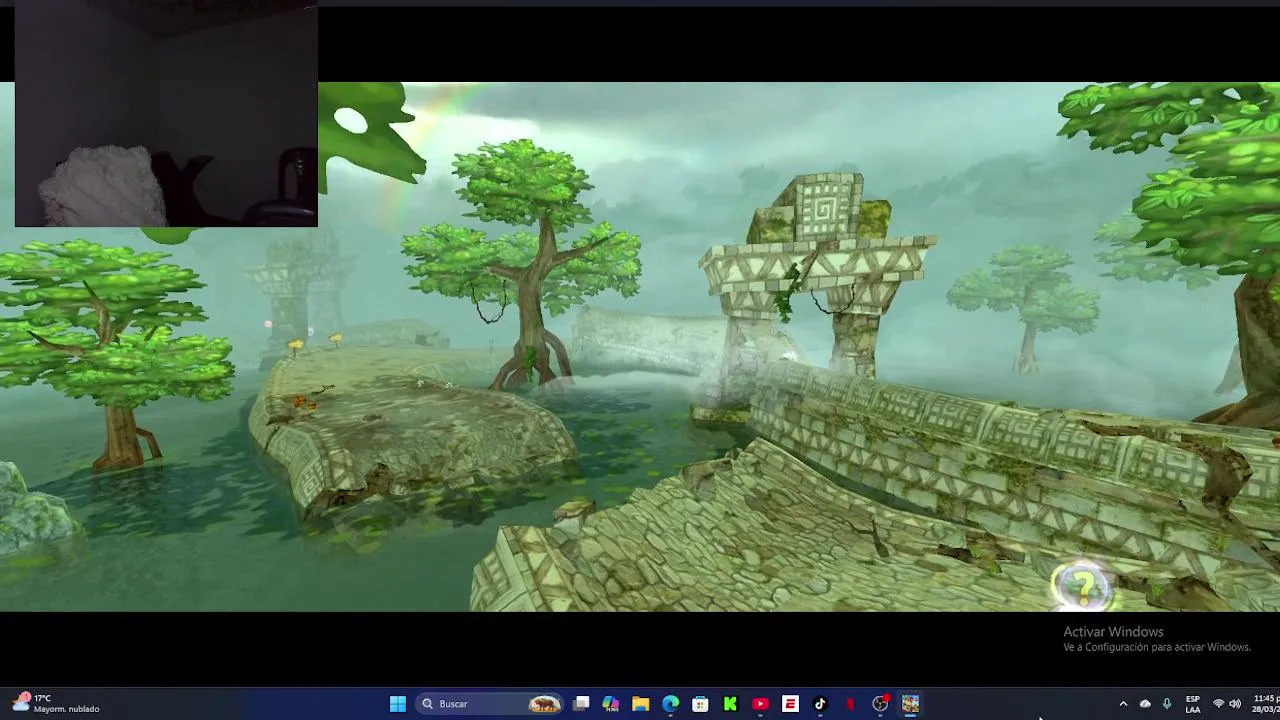Switch the ESP LAA input language
This screenshot has width=1280, height=720.
pyautogui.click(x=1193, y=704)
